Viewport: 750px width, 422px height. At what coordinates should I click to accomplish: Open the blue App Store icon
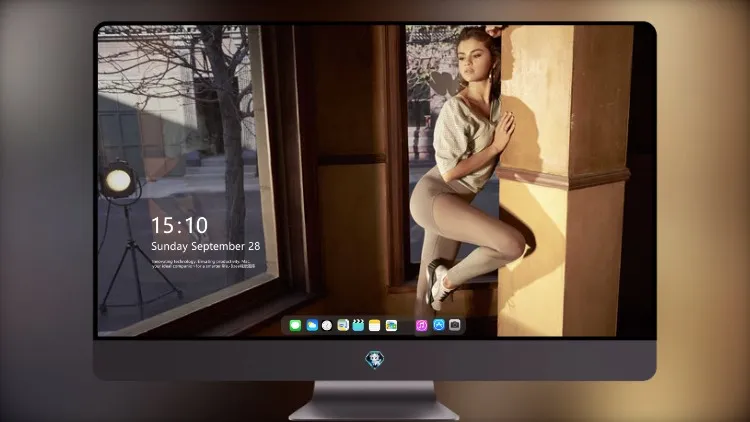439,325
